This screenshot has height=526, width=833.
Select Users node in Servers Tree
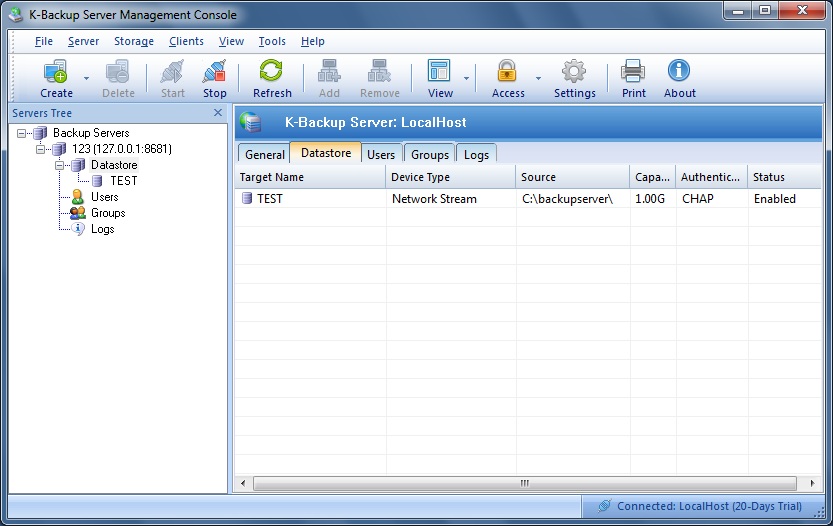[104, 197]
